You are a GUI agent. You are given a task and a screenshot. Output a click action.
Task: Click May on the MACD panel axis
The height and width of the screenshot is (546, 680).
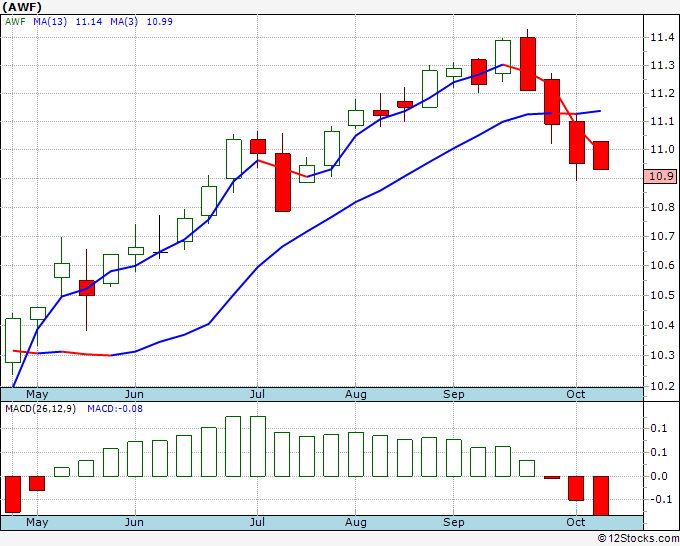pos(37,522)
